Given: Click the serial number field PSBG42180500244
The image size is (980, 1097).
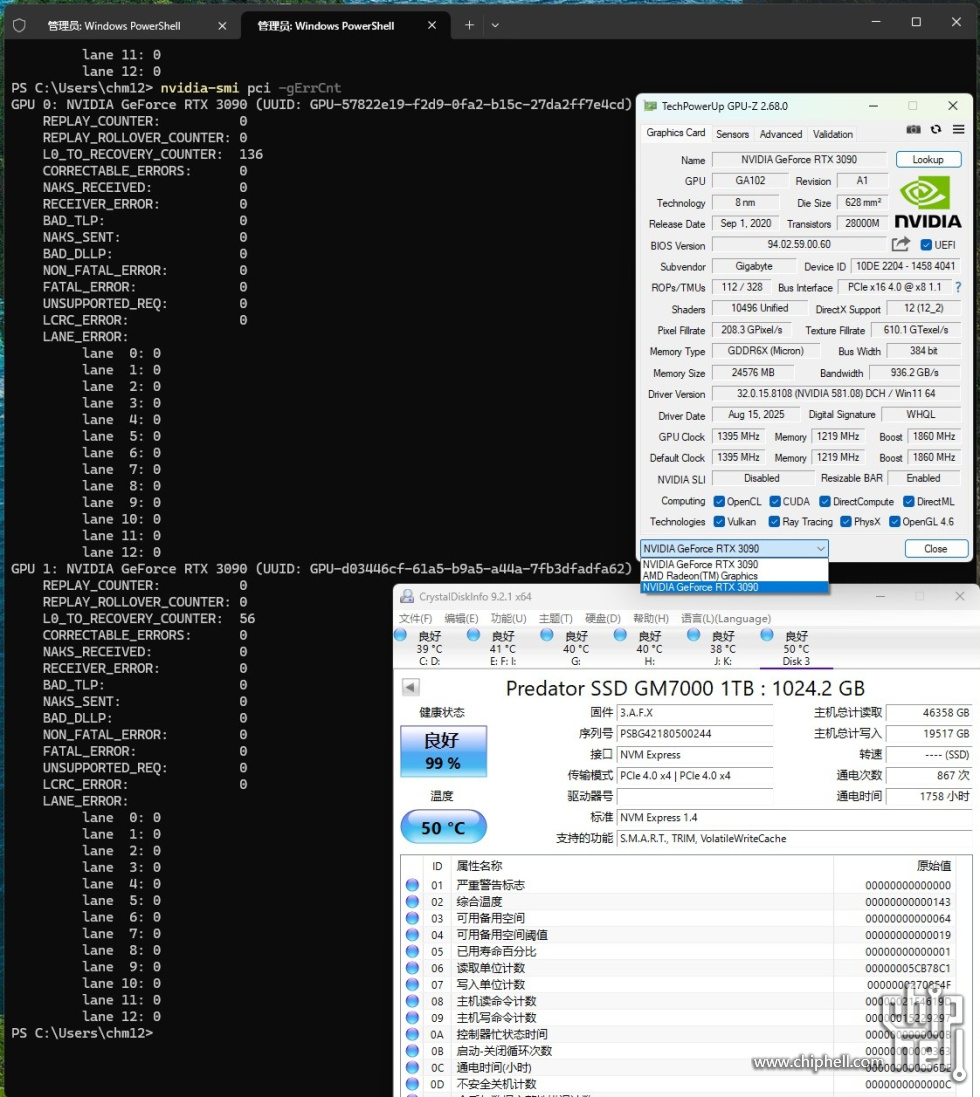Looking at the screenshot, I should 695,734.
